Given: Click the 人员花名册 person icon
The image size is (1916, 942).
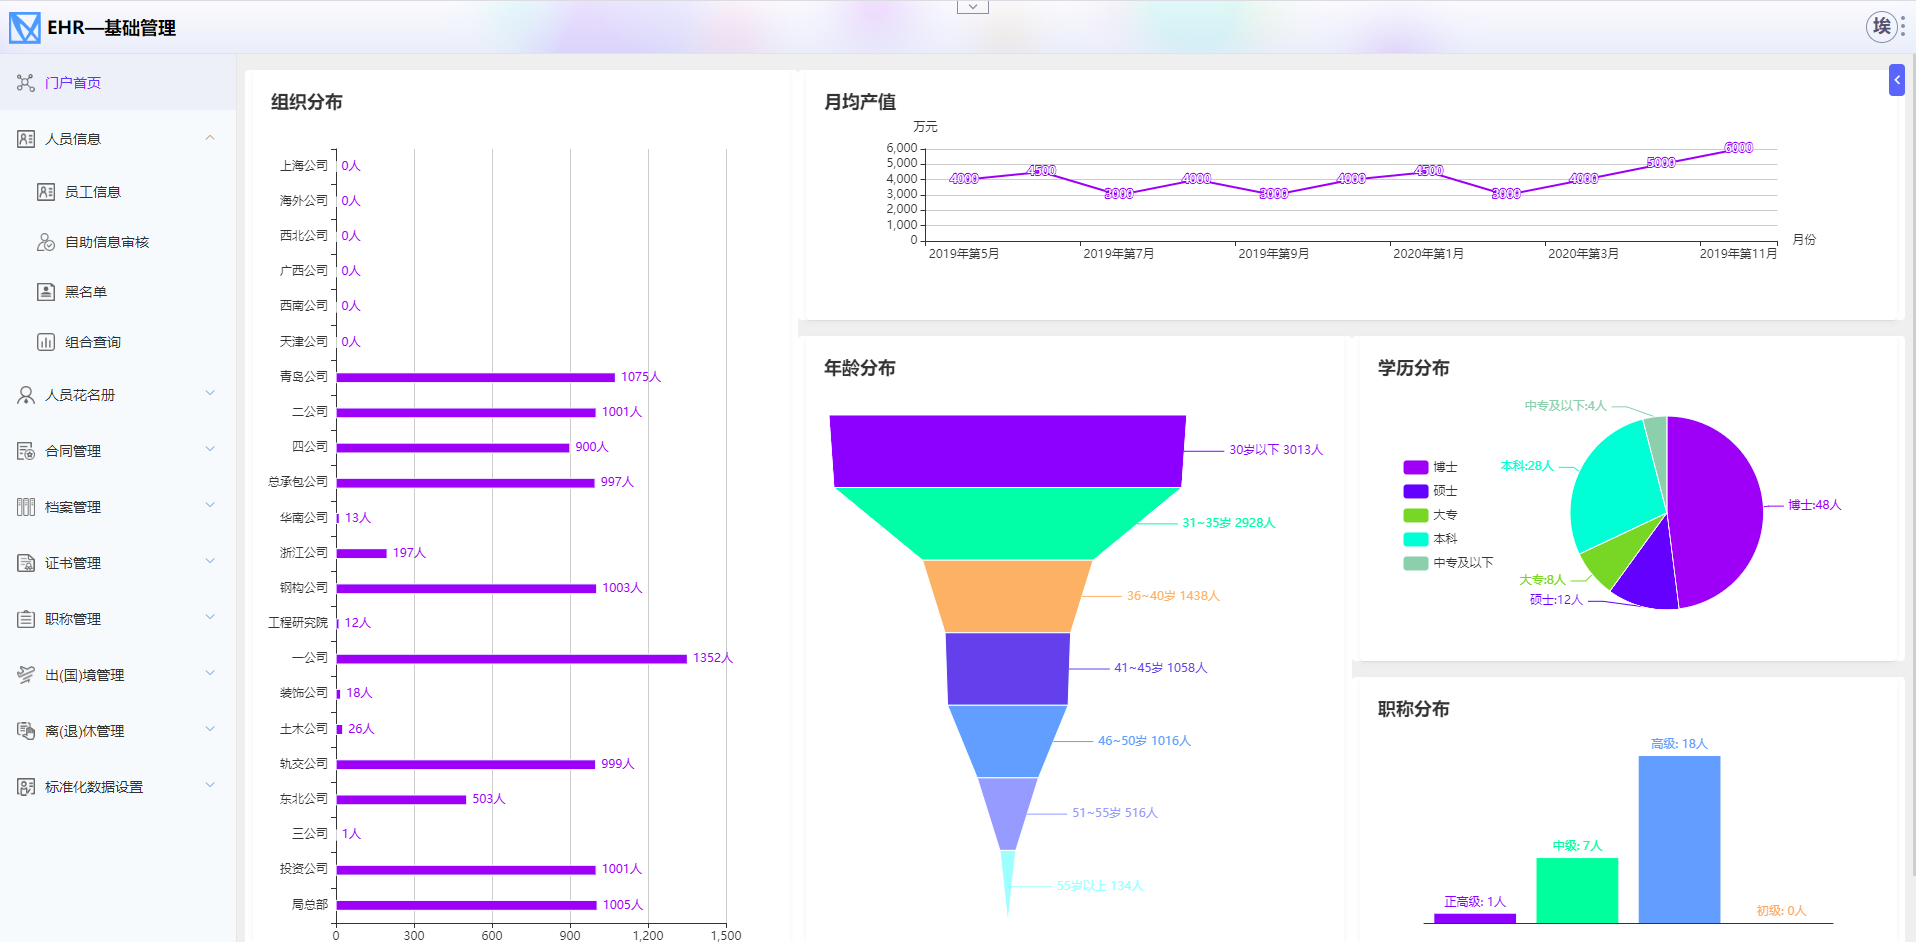Looking at the screenshot, I should click(26, 395).
